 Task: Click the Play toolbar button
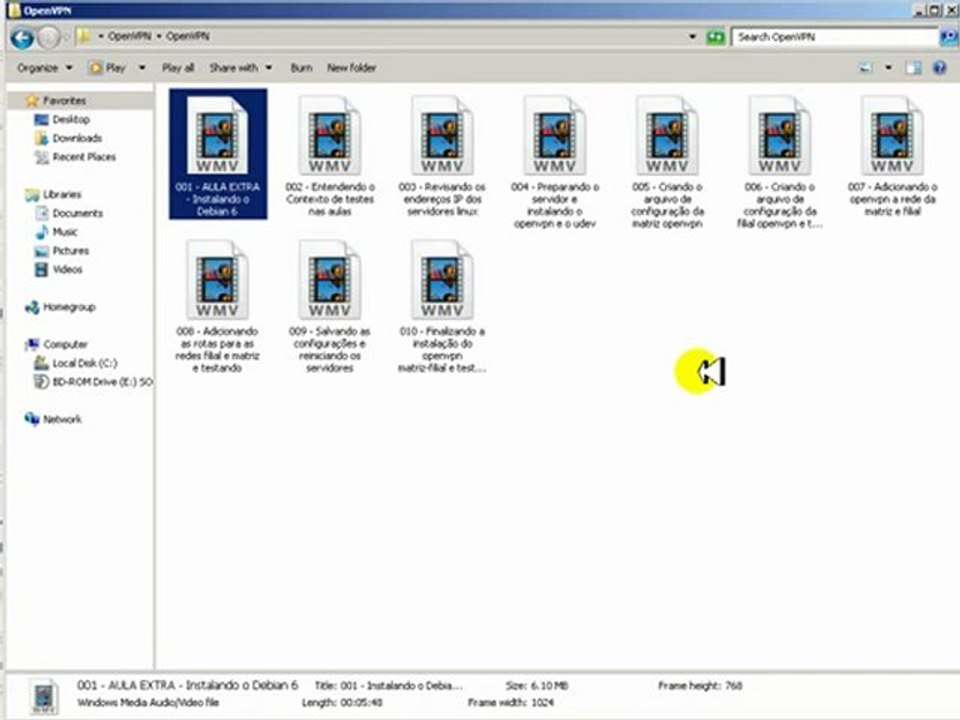(x=108, y=68)
